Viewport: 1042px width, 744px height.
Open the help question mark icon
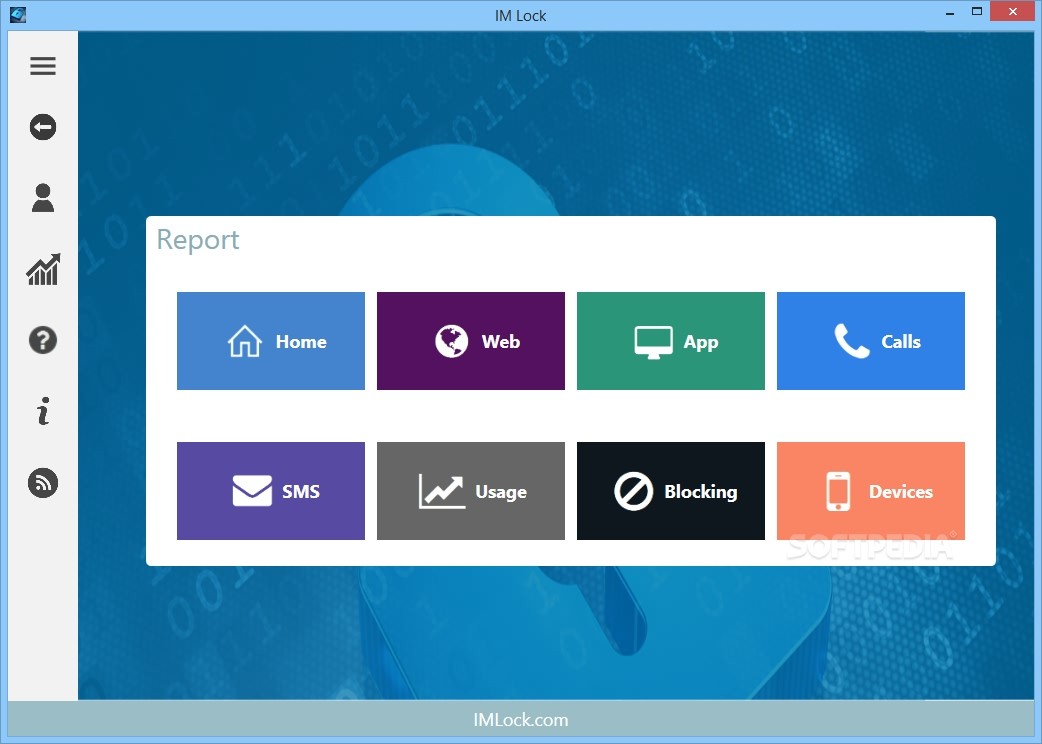tap(43, 340)
